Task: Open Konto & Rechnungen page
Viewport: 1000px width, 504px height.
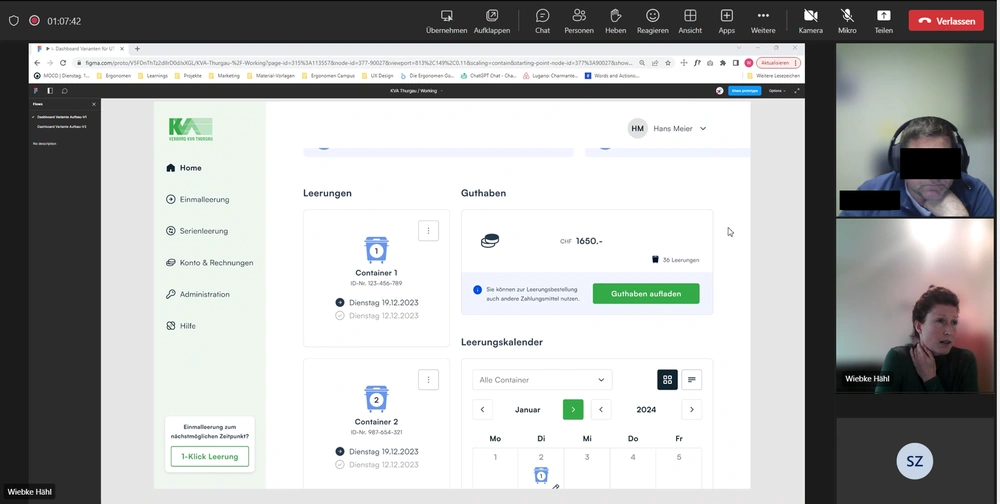Action: click(209, 262)
